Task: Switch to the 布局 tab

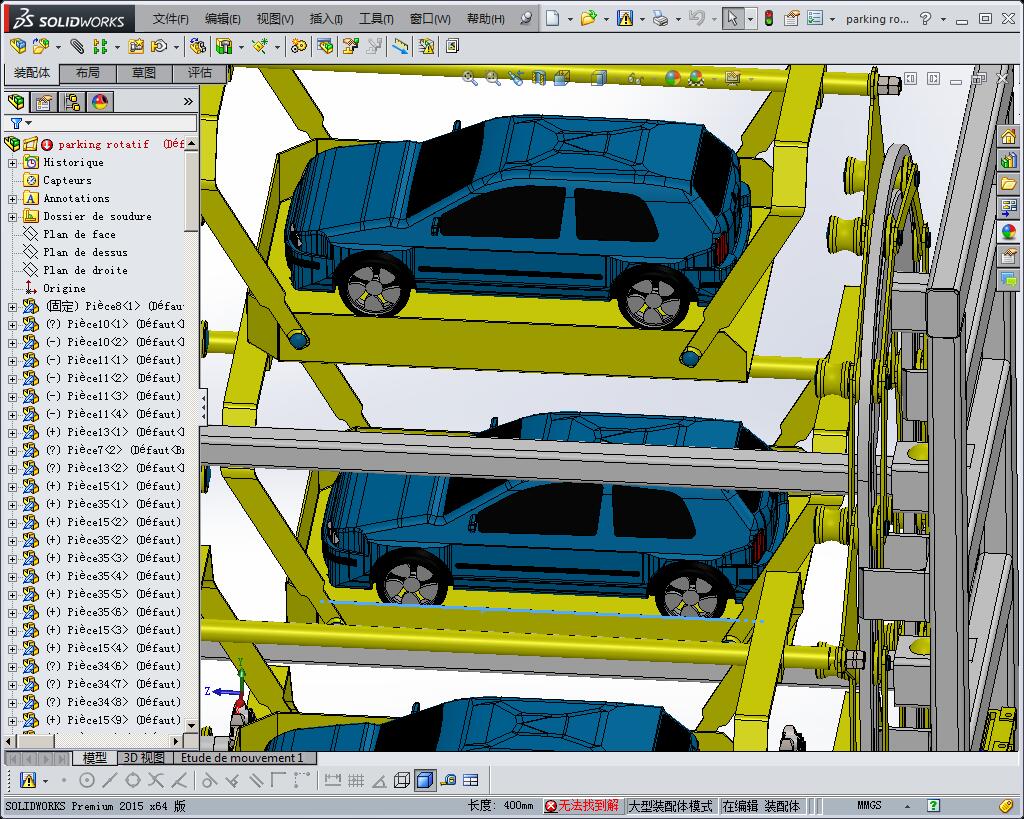Action: 88,73
